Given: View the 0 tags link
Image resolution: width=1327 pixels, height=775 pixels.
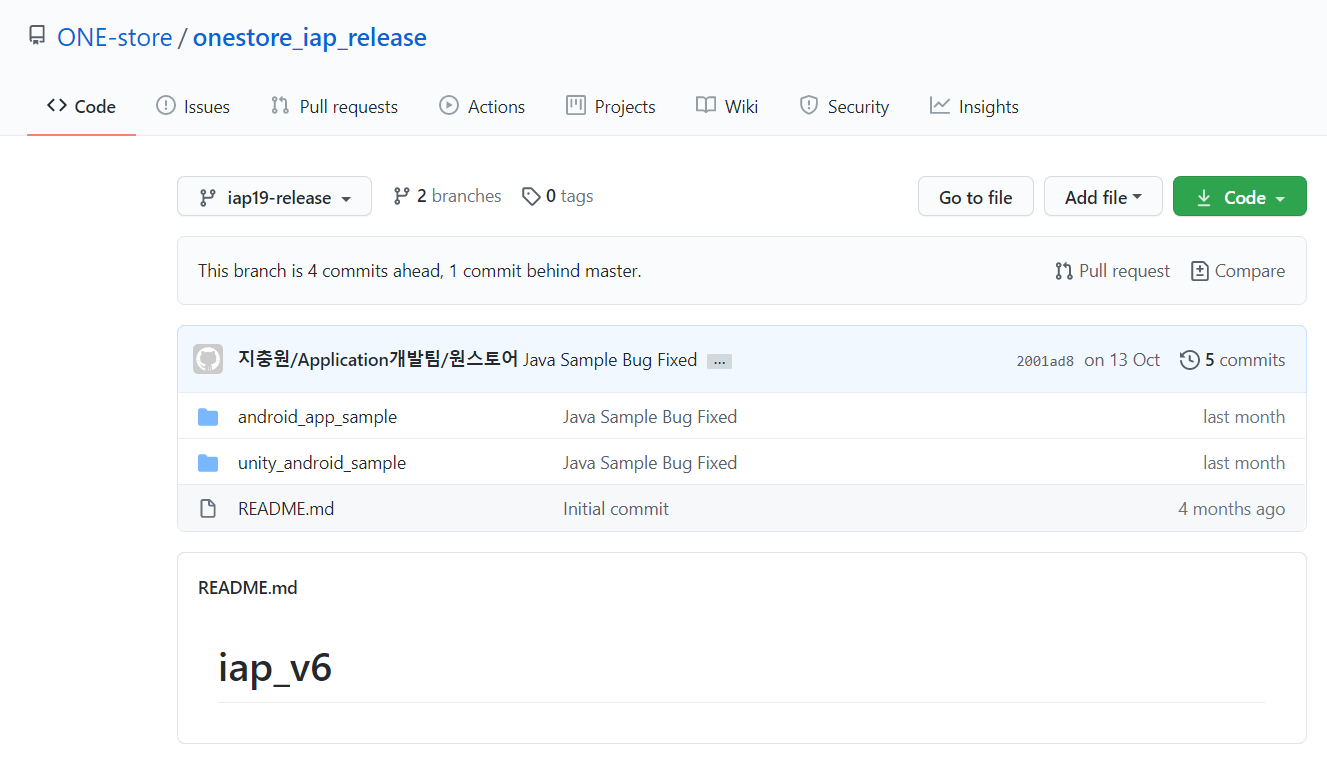Looking at the screenshot, I should click(x=557, y=196).
